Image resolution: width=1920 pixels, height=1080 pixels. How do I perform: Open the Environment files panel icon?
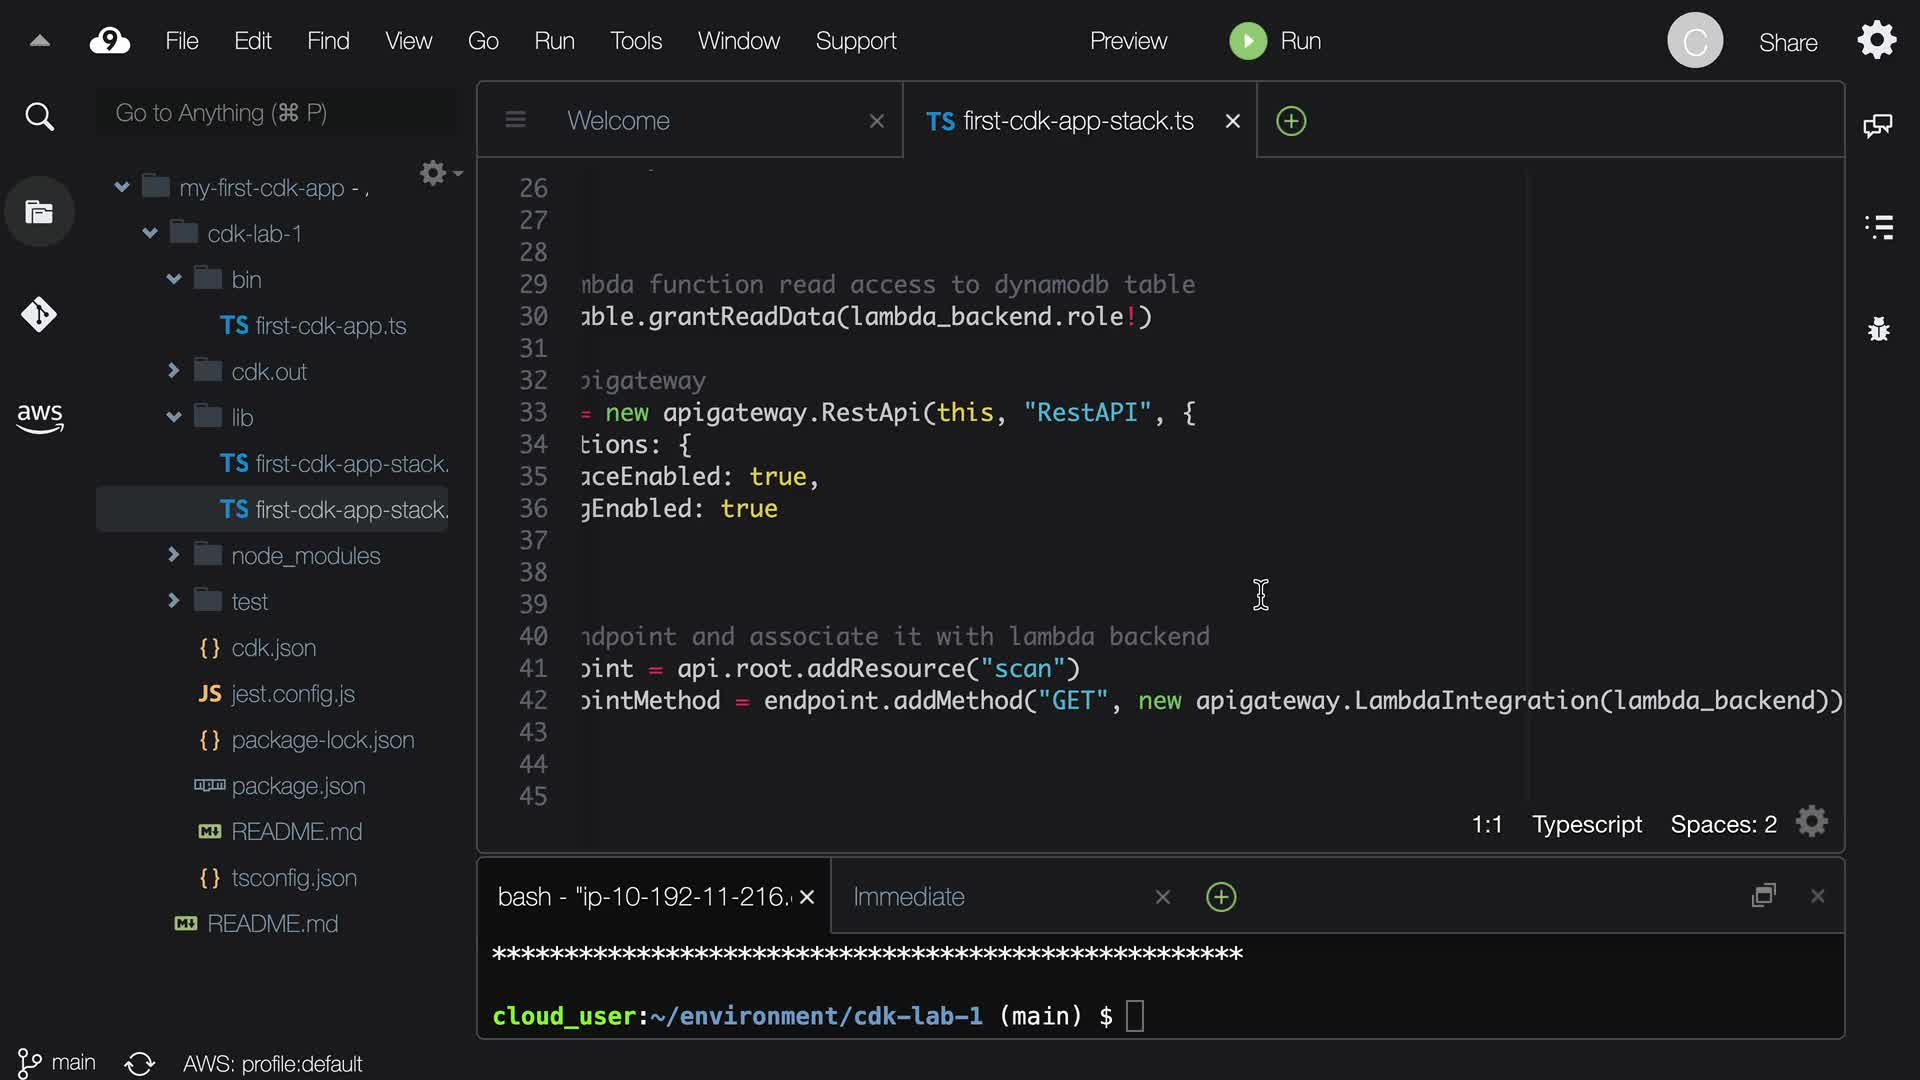click(39, 212)
